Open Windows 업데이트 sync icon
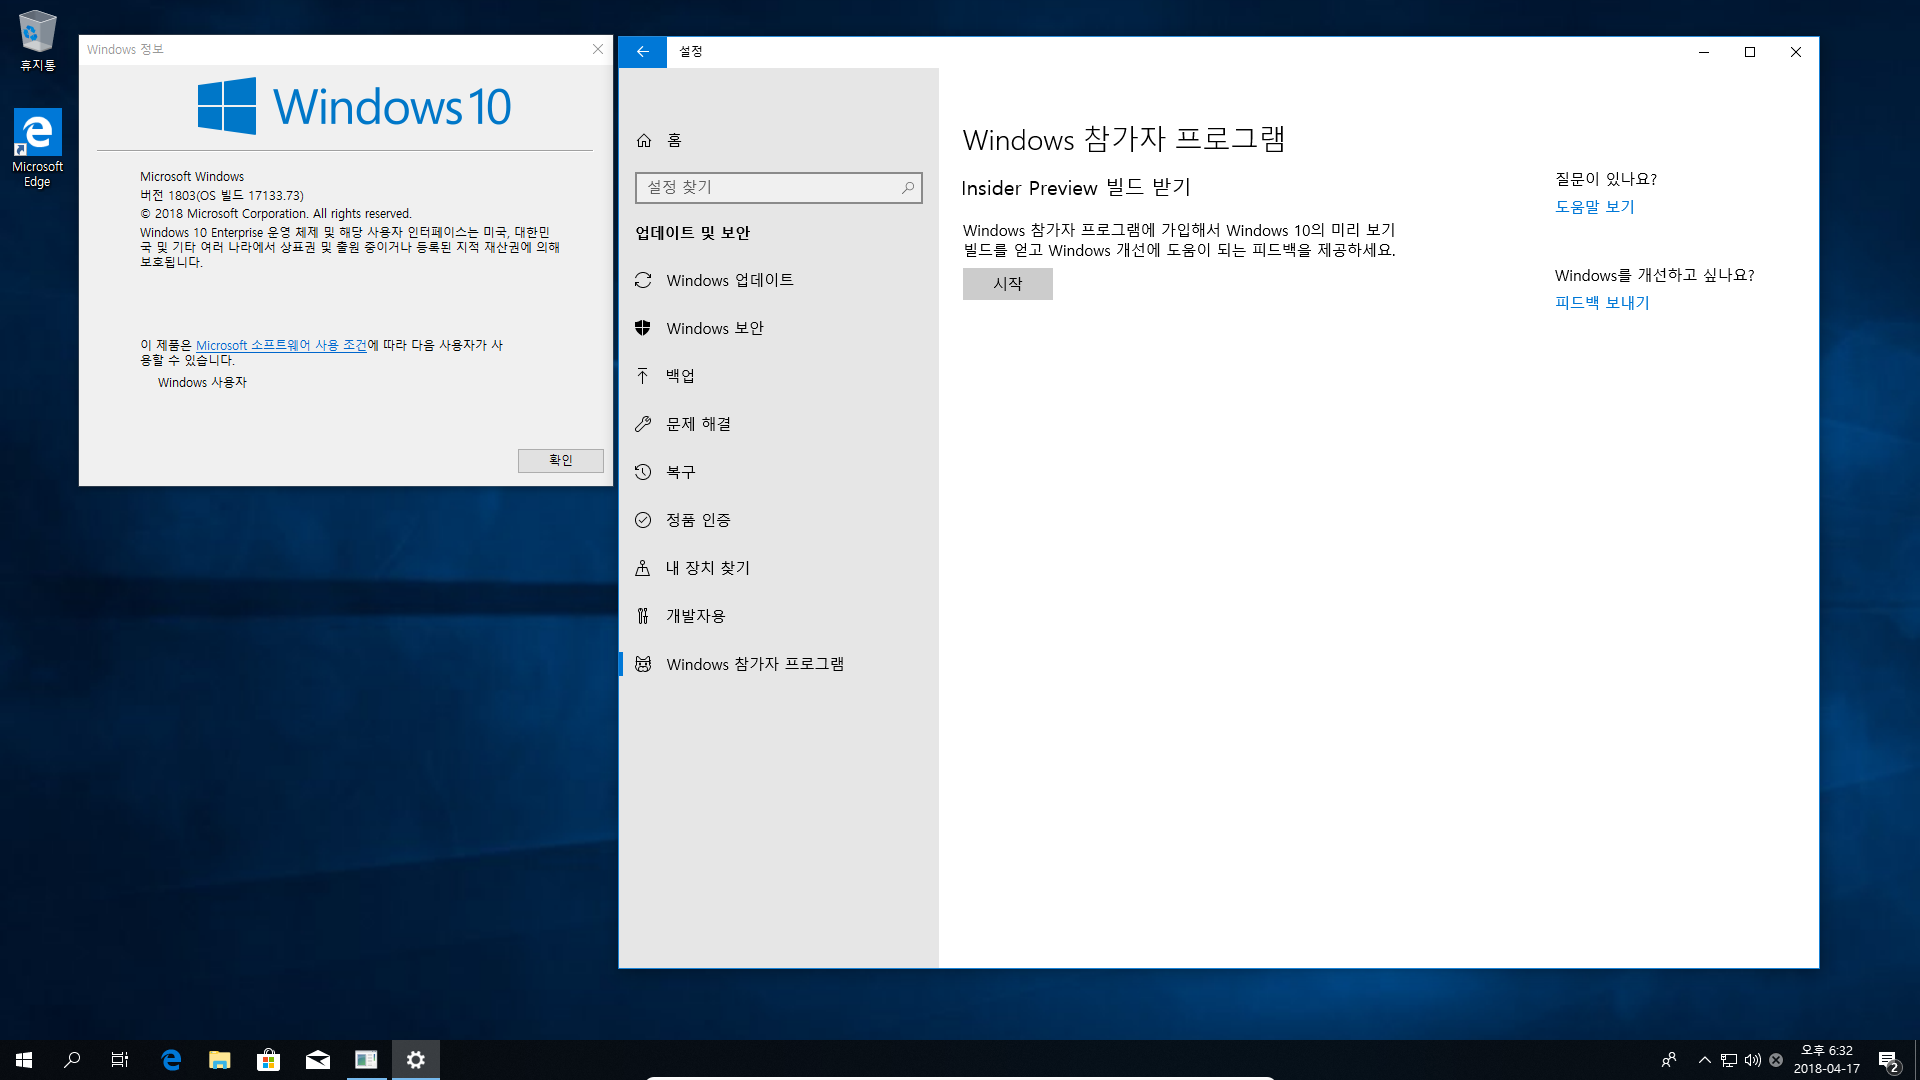The image size is (1920, 1080). click(643, 280)
